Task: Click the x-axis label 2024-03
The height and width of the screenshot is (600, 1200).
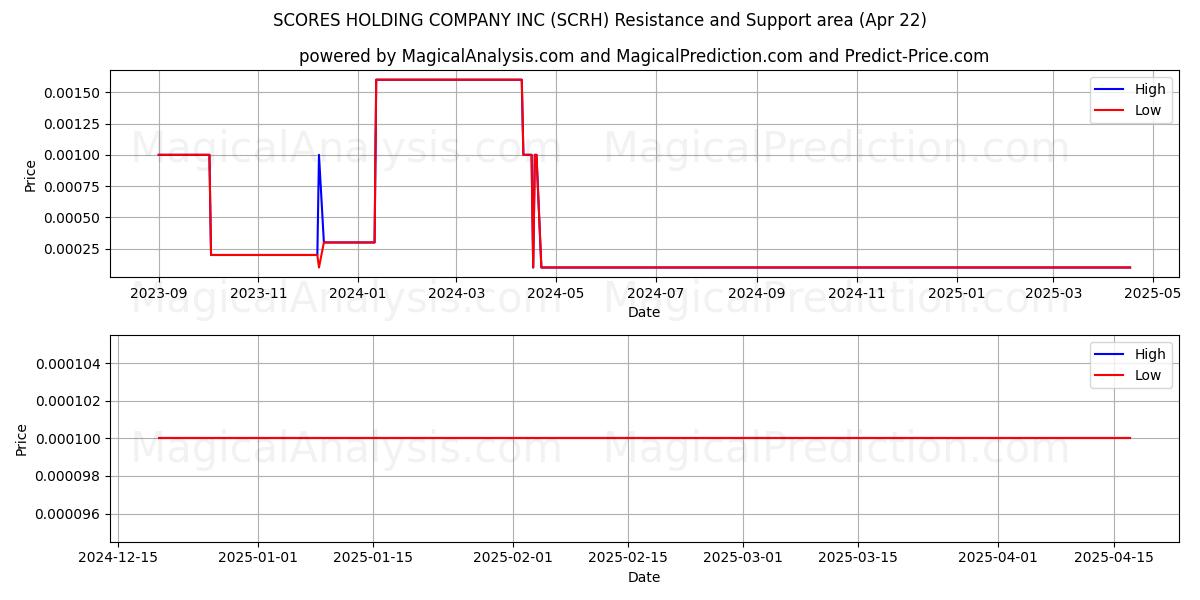Action: pyautogui.click(x=456, y=293)
